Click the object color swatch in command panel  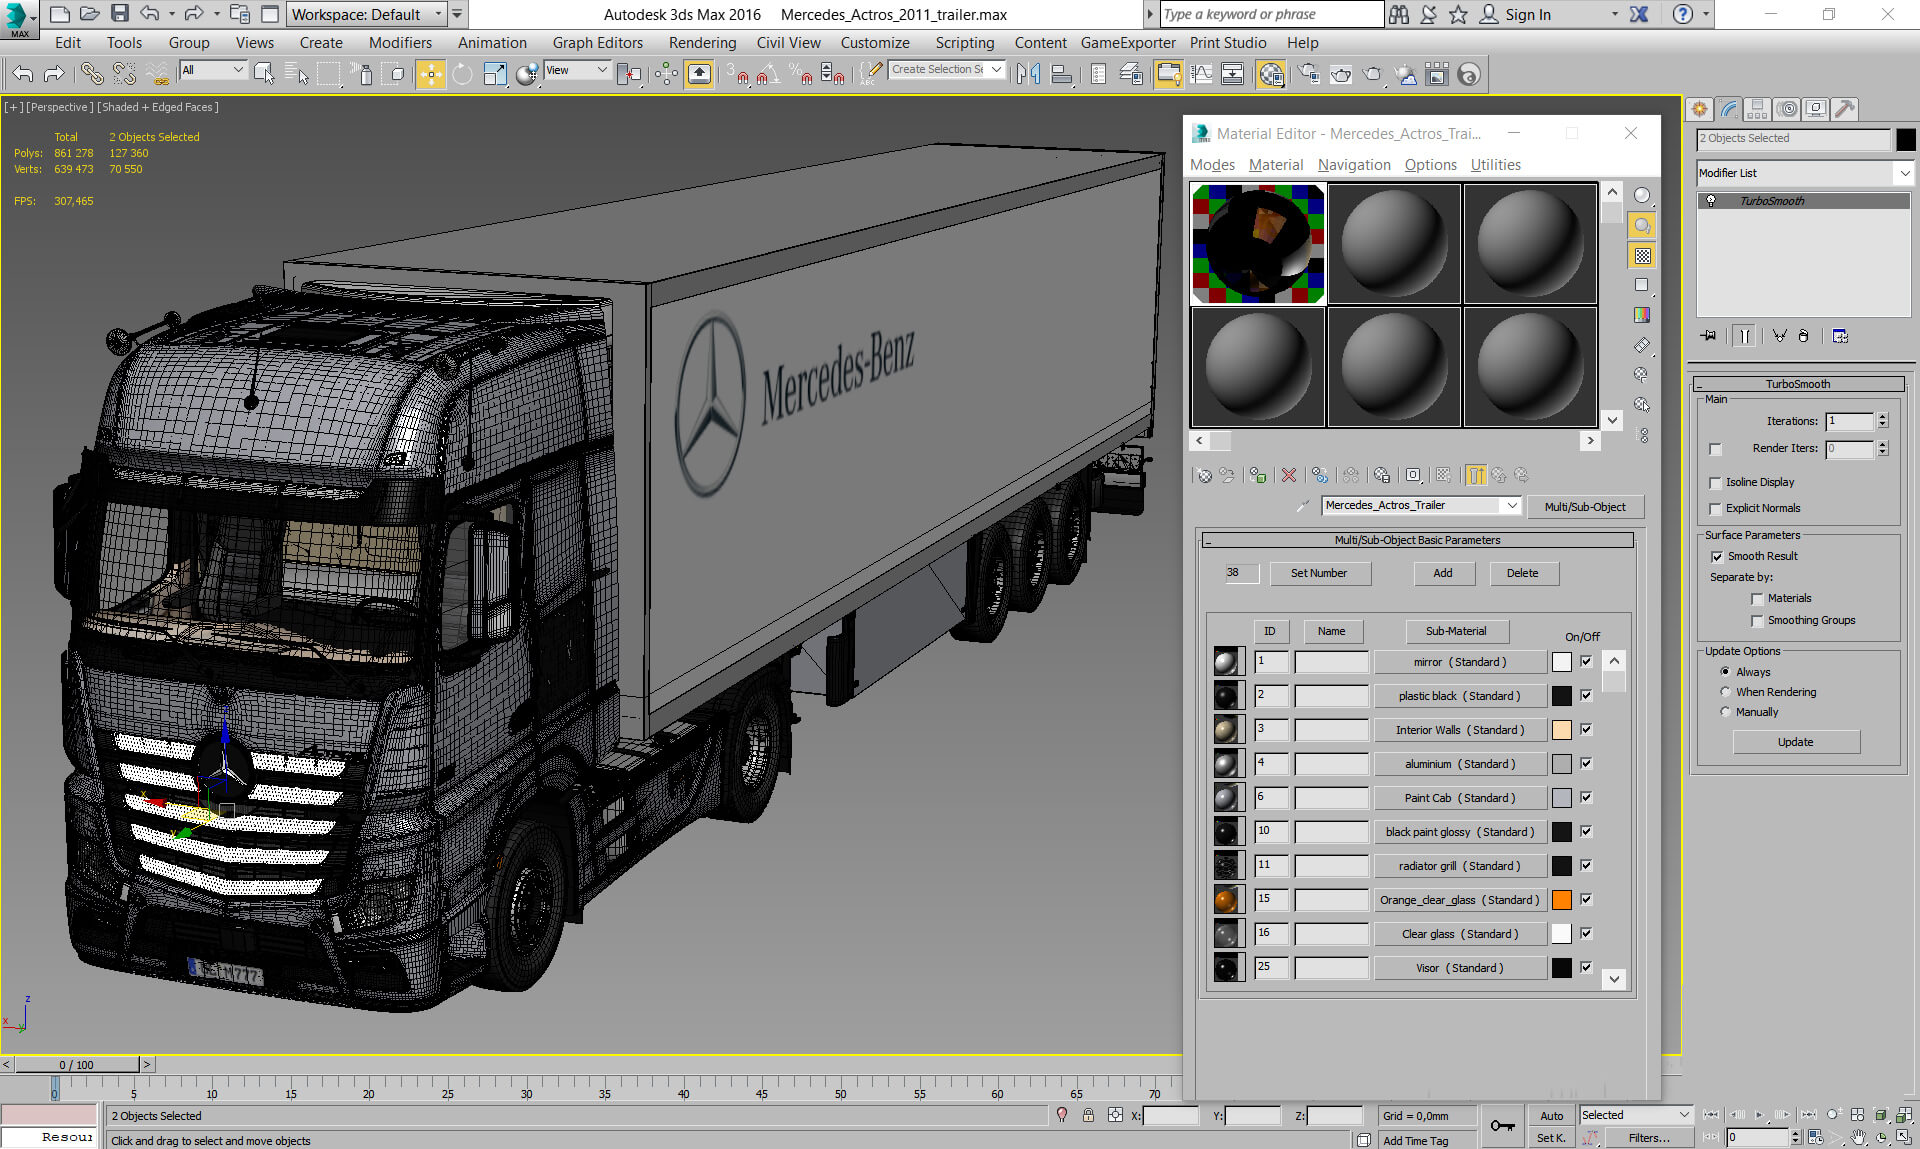pos(1904,139)
